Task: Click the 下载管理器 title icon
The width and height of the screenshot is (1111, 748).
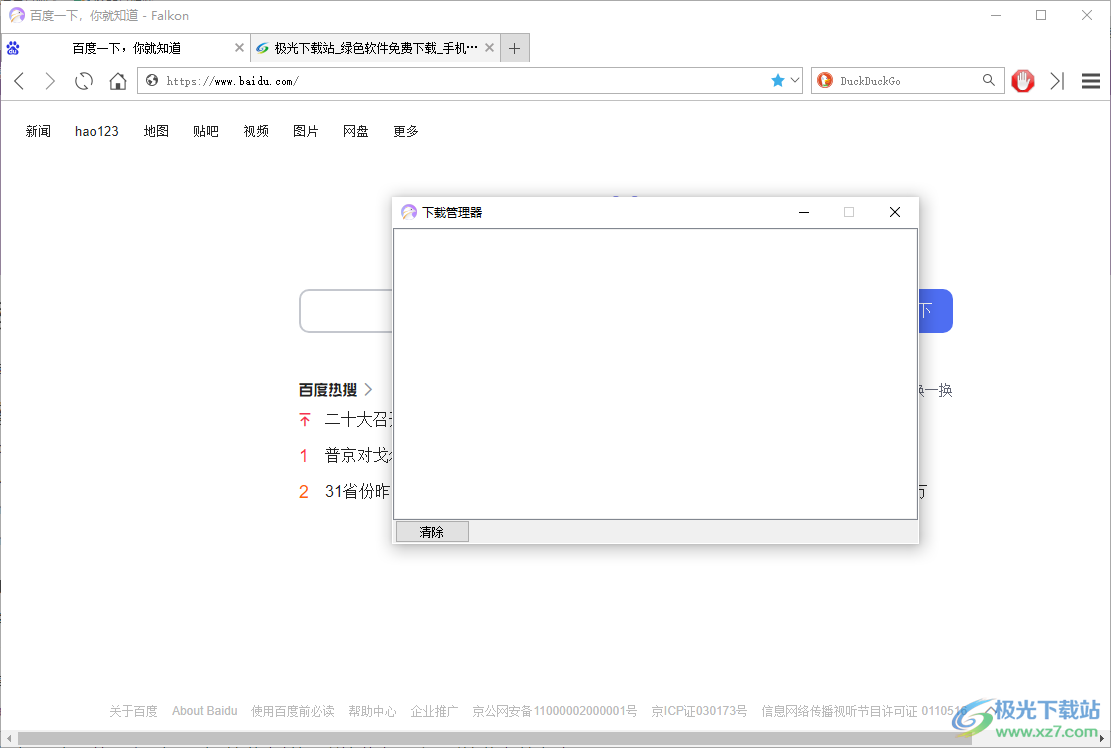Action: coord(409,212)
